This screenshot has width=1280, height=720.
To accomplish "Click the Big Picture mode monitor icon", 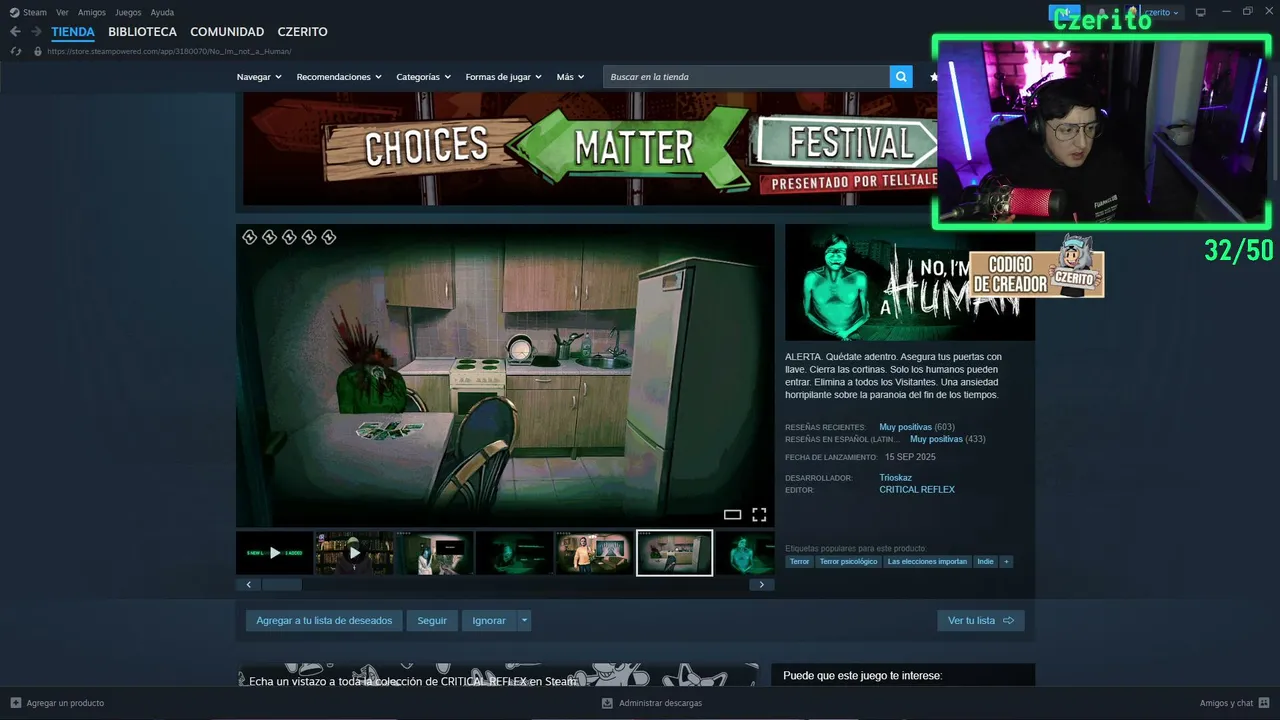I will coord(1201,12).
